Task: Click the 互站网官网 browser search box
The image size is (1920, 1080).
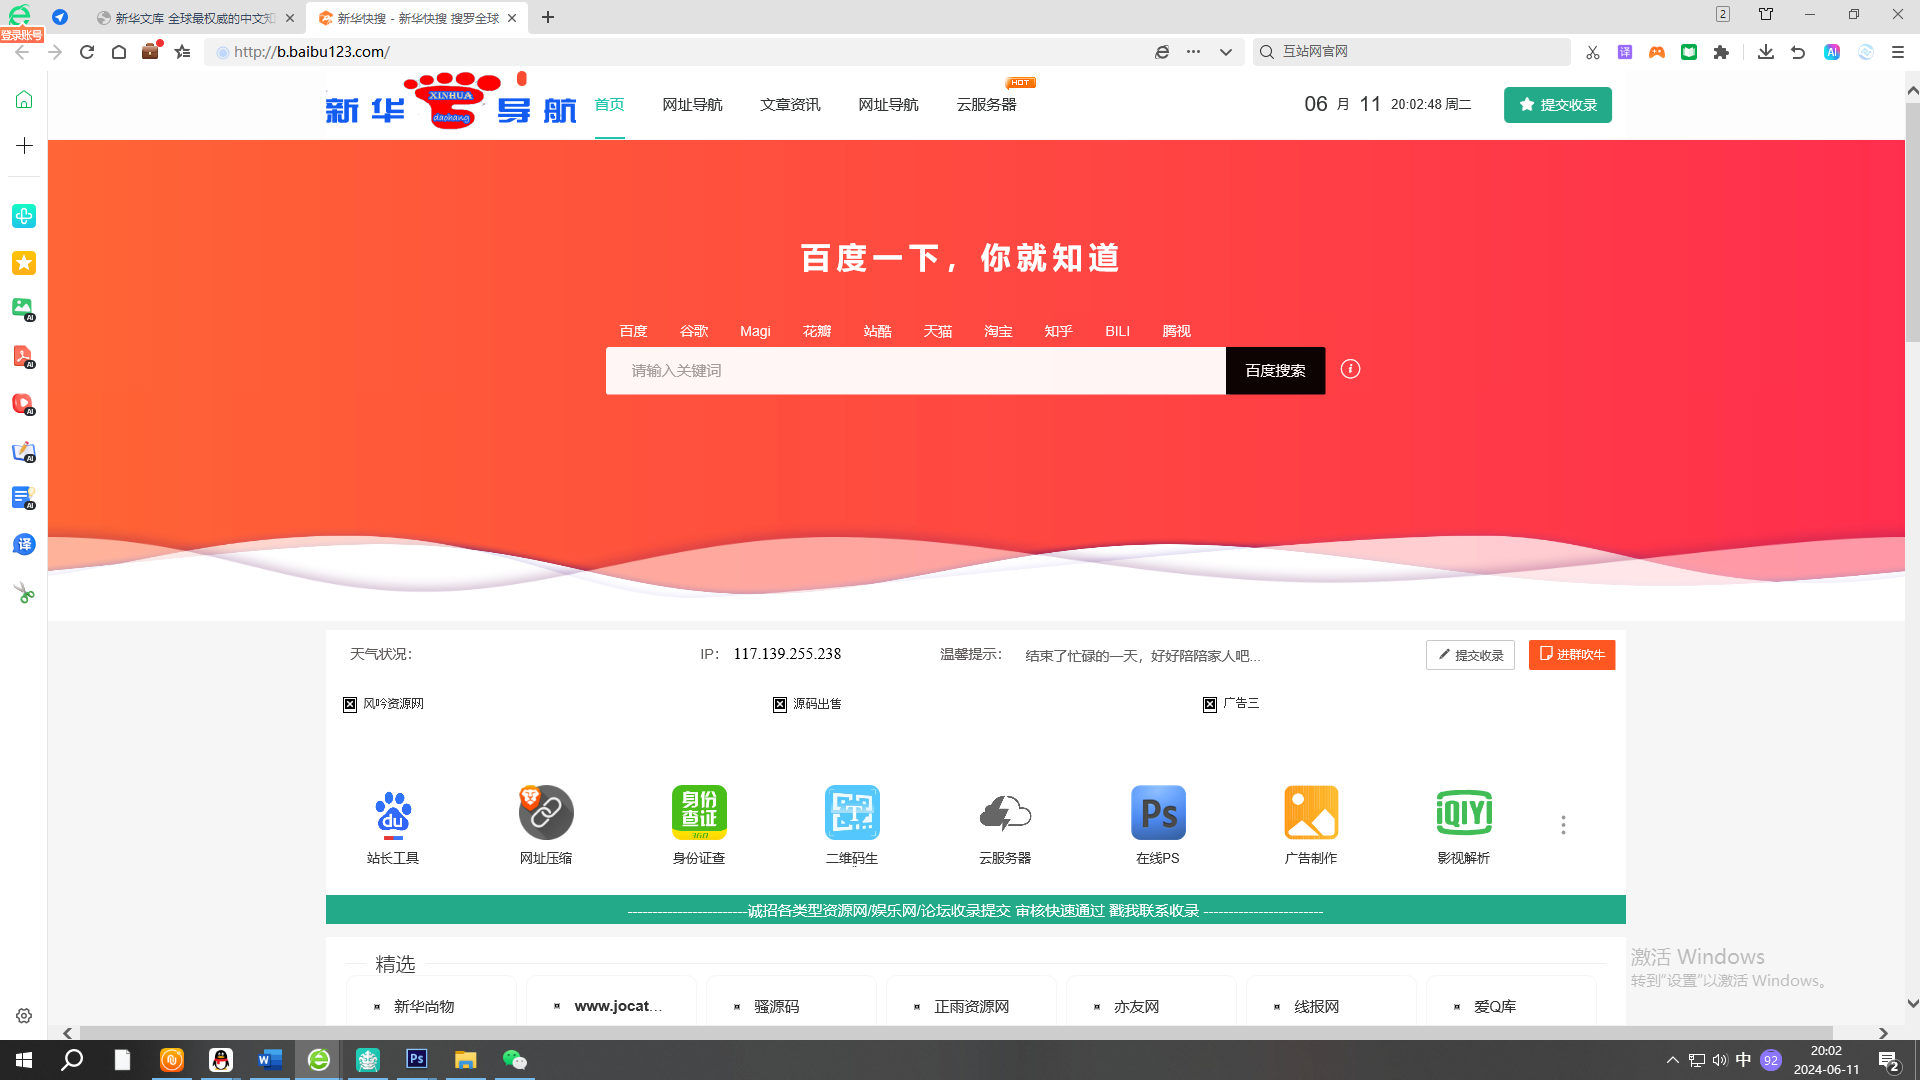Action: (x=1411, y=52)
